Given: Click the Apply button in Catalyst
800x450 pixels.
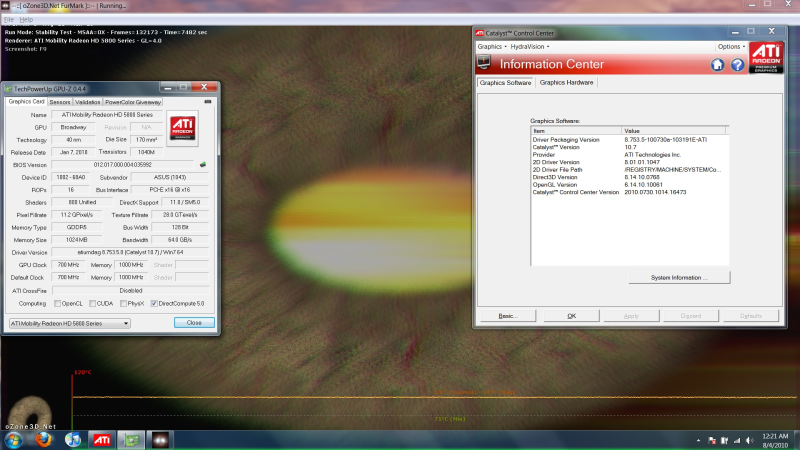Looking at the screenshot, I should coord(631,316).
